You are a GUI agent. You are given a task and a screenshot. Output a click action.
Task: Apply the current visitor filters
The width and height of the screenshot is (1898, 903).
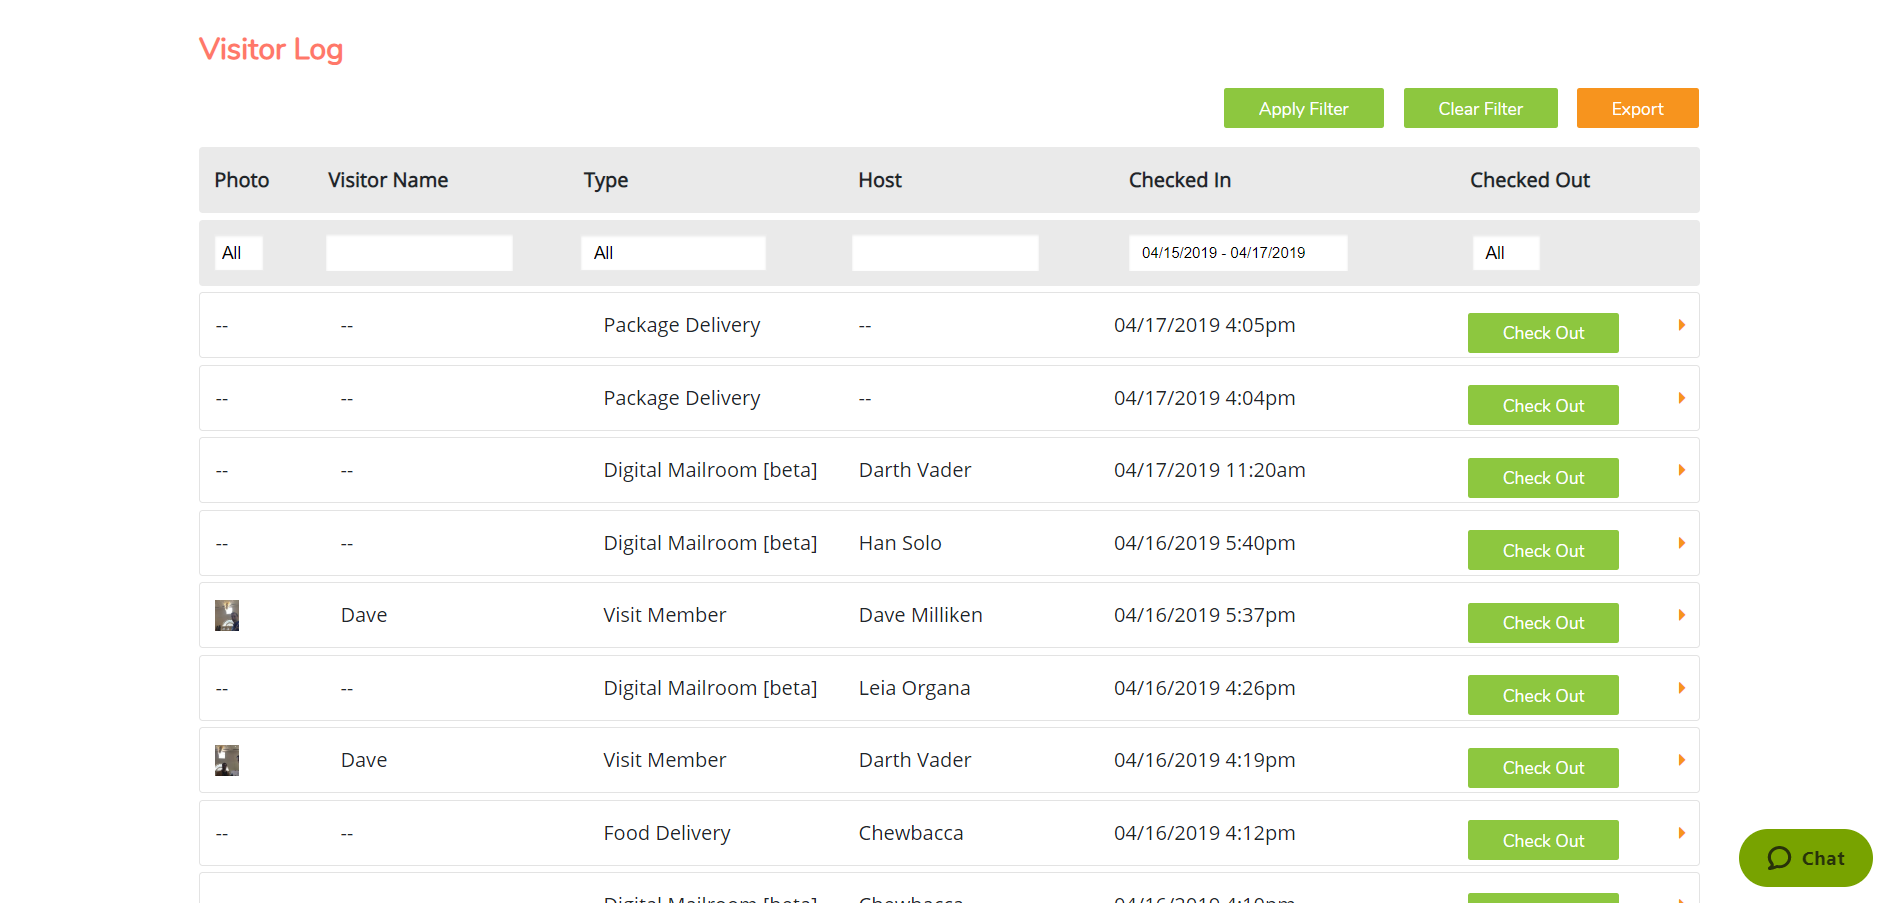1303,108
